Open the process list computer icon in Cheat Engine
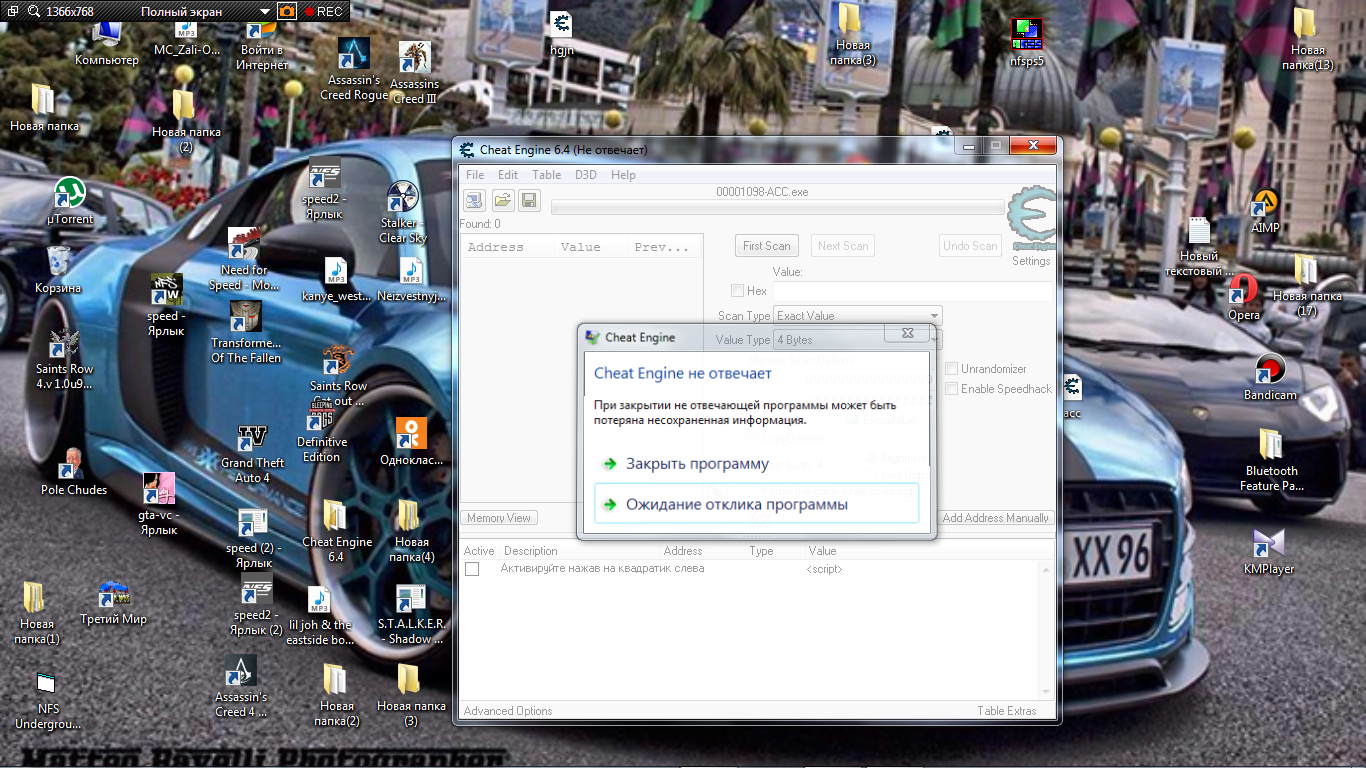The height and width of the screenshot is (768, 1366). [474, 200]
